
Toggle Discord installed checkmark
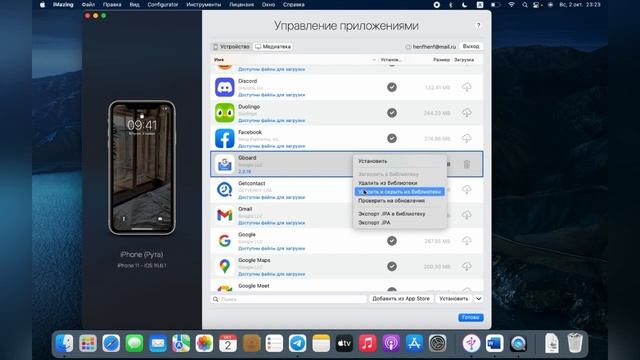tap(392, 87)
